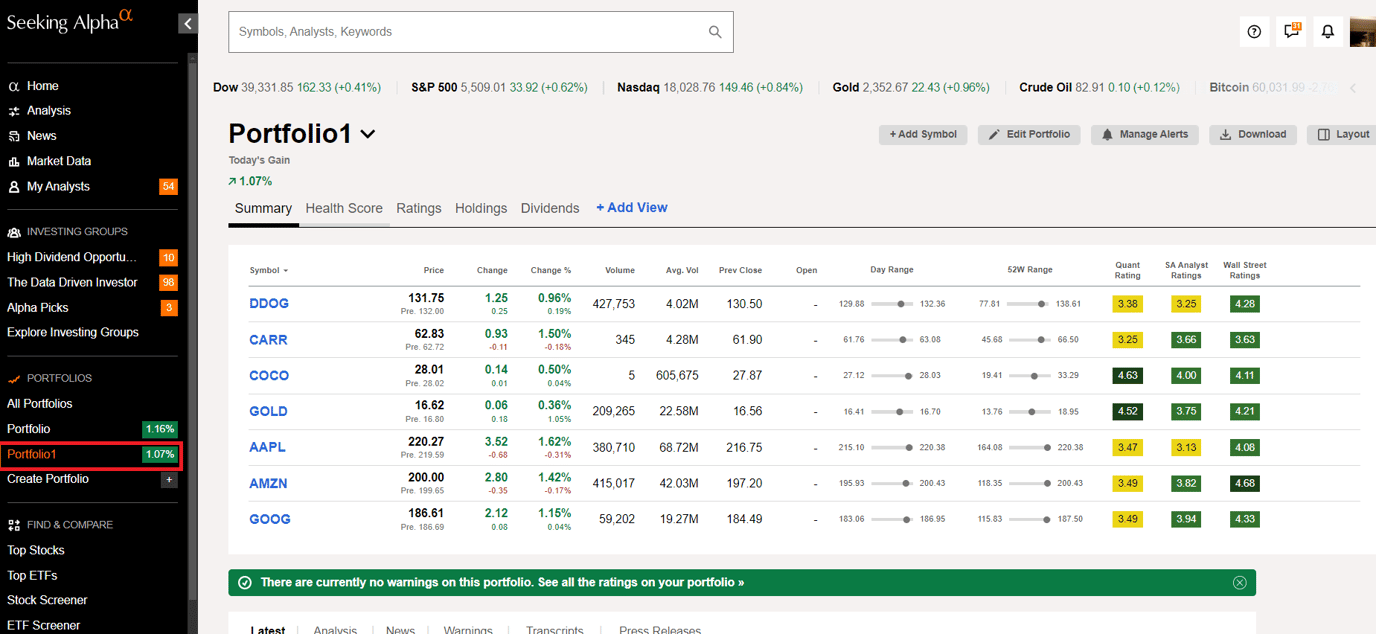Open the AAPL symbol link
The width and height of the screenshot is (1376, 634).
coord(267,447)
